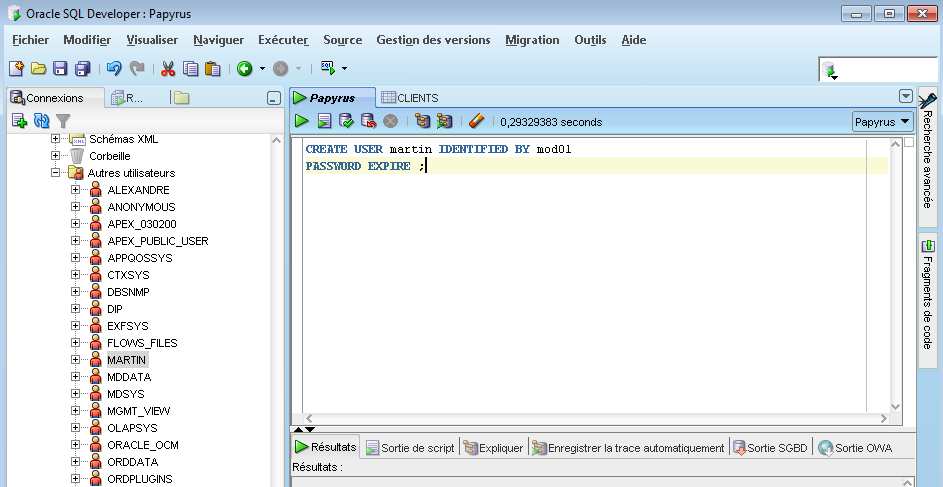Open the Migration menu
The image size is (943, 487).
[532, 40]
